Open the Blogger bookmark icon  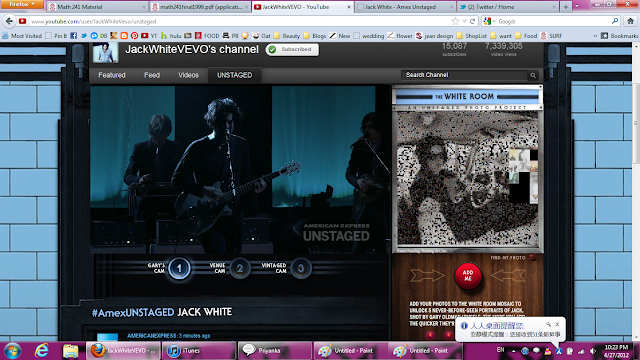[x=124, y=36]
